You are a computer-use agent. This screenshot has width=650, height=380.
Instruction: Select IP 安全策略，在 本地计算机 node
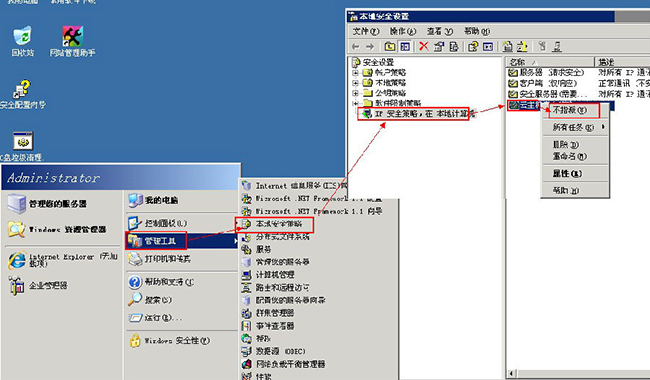418,114
